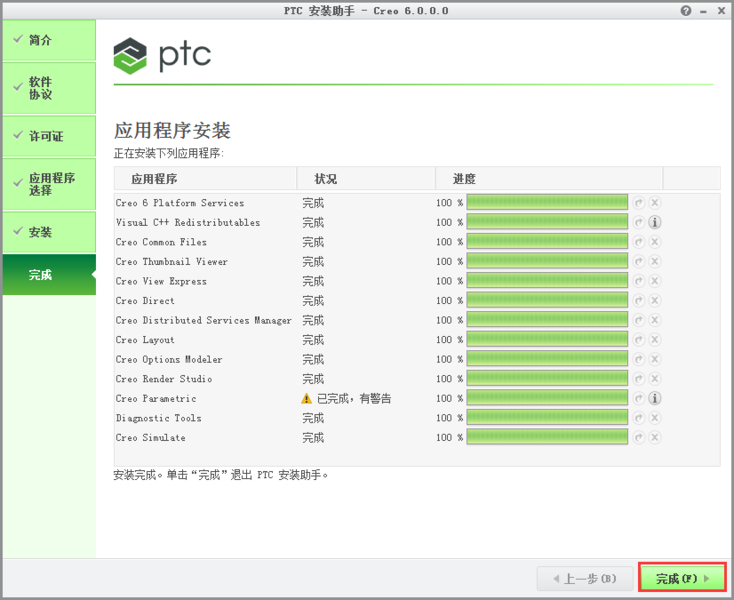The height and width of the screenshot is (600, 734).
Task: Click retry icon for Creo Parametric
Action: tap(639, 398)
